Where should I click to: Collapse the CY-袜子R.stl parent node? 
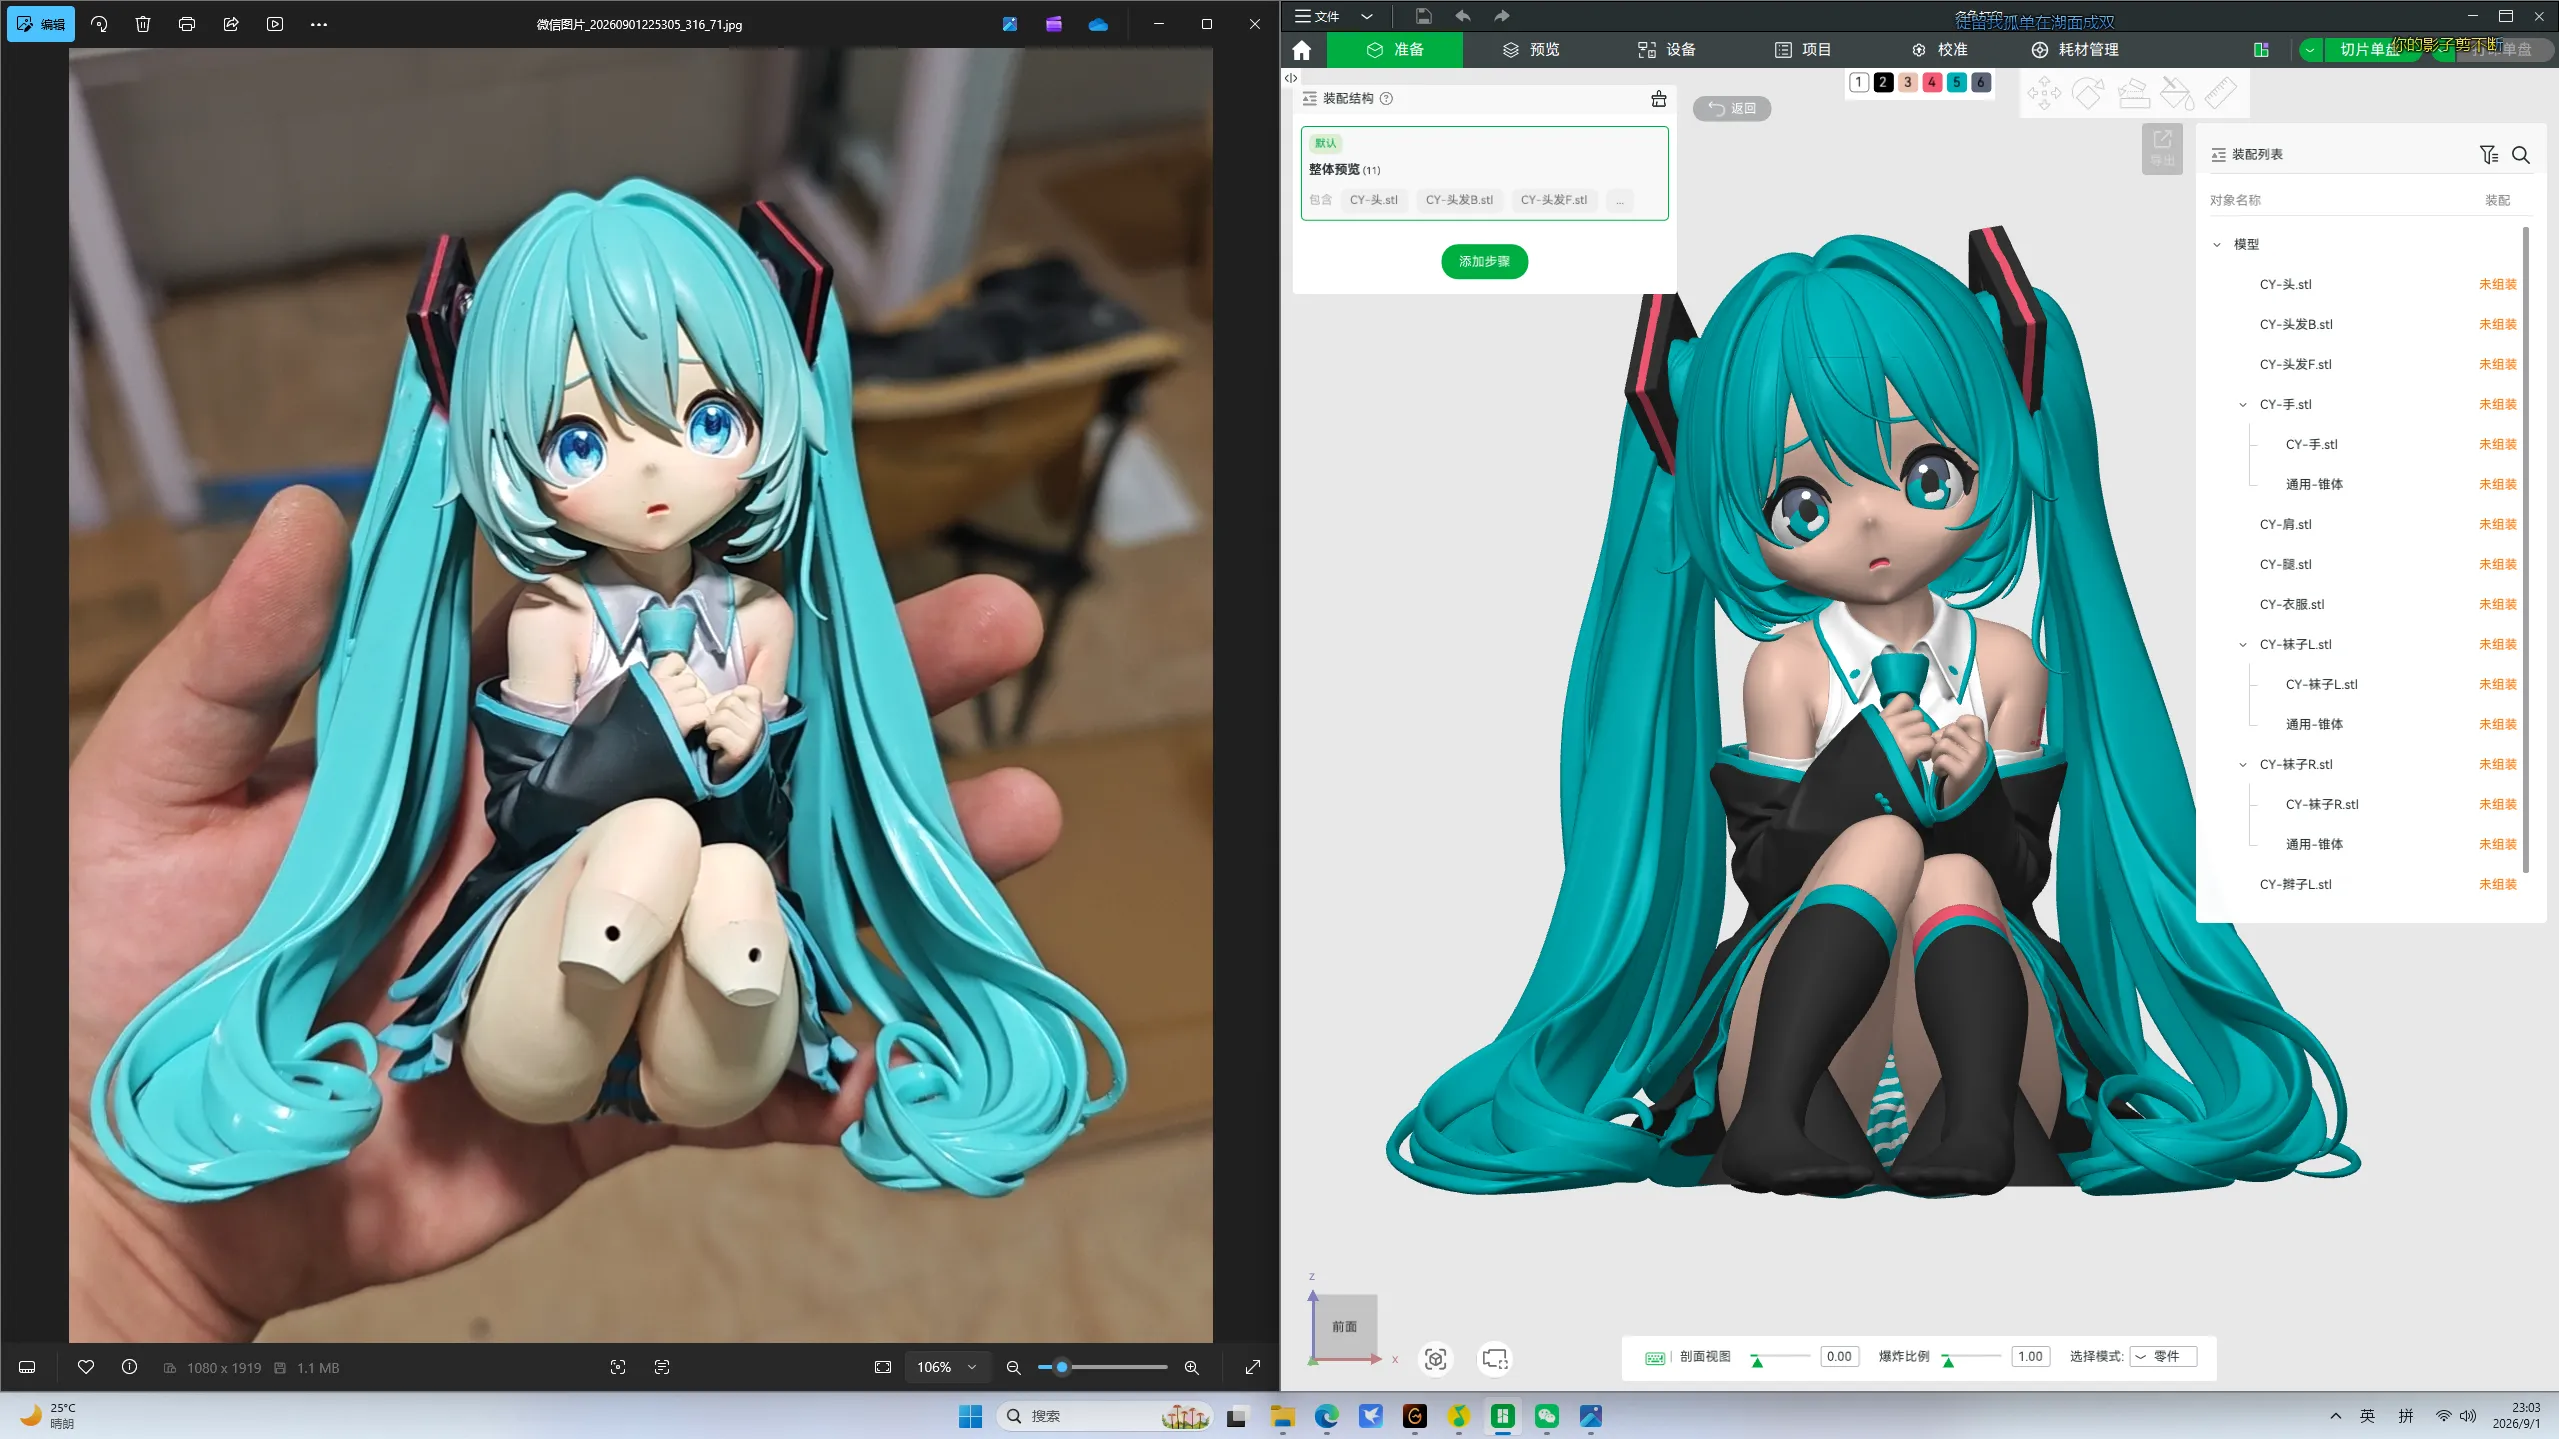click(x=2243, y=764)
